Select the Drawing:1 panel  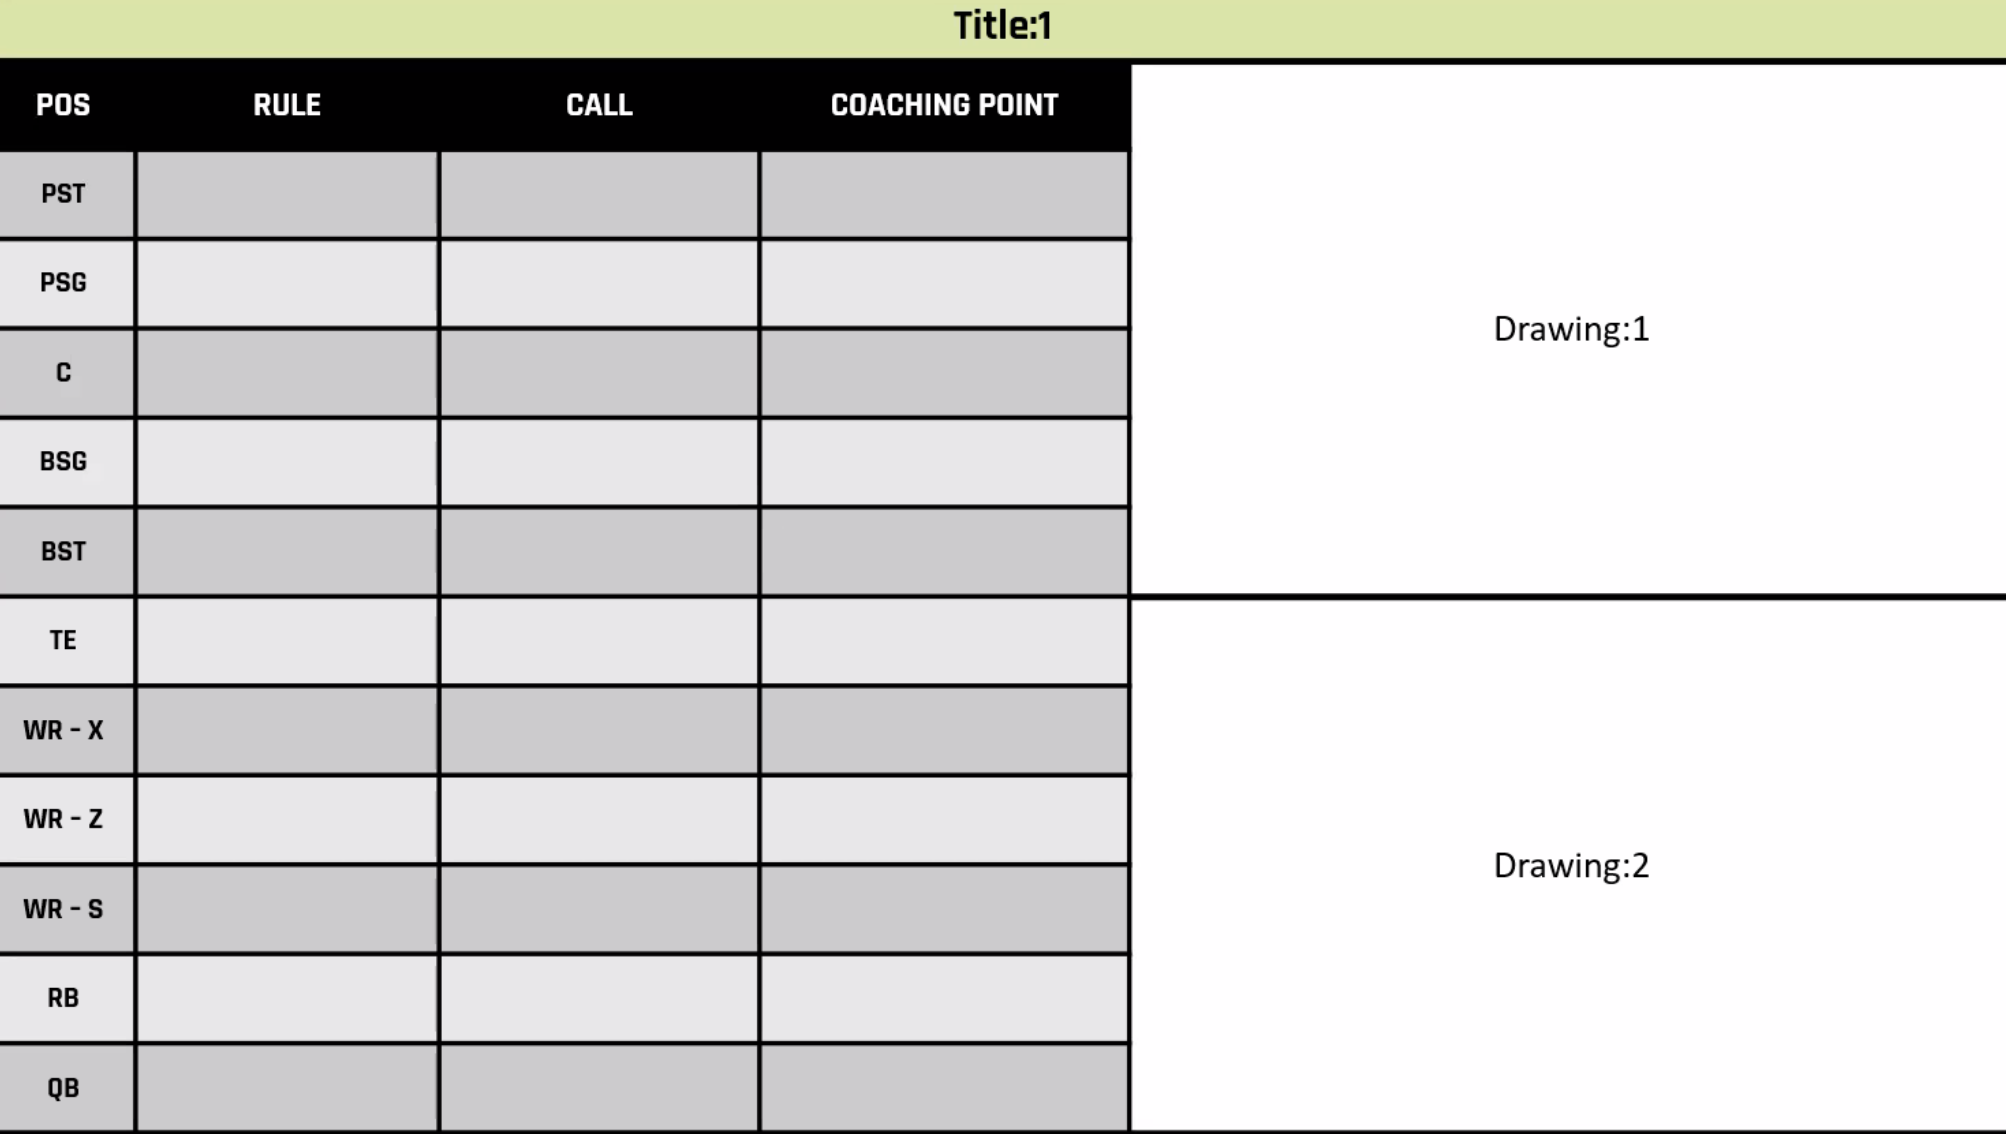pyautogui.click(x=1569, y=329)
